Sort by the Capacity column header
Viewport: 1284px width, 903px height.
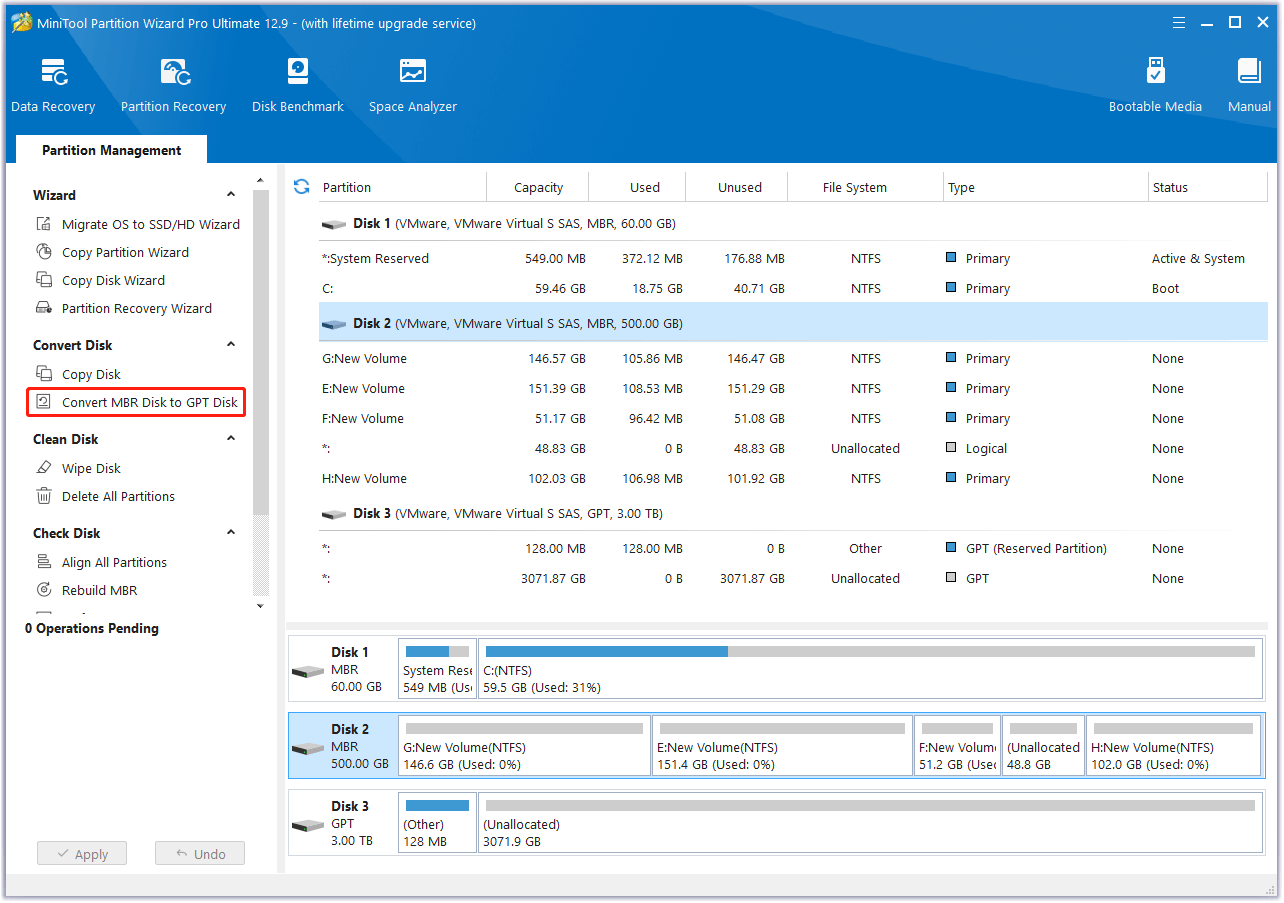[x=538, y=187]
